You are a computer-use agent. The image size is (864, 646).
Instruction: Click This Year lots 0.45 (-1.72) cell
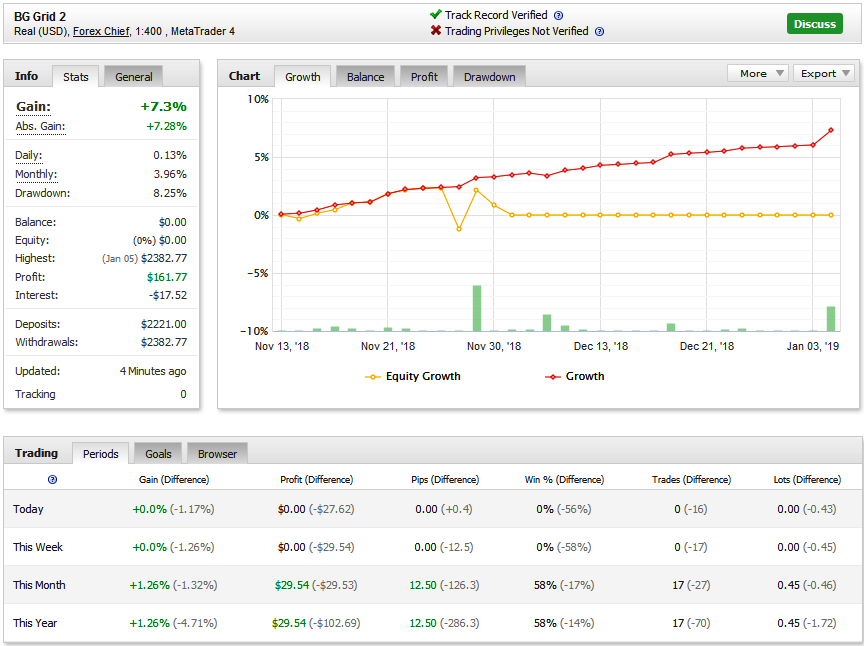[x=807, y=623]
